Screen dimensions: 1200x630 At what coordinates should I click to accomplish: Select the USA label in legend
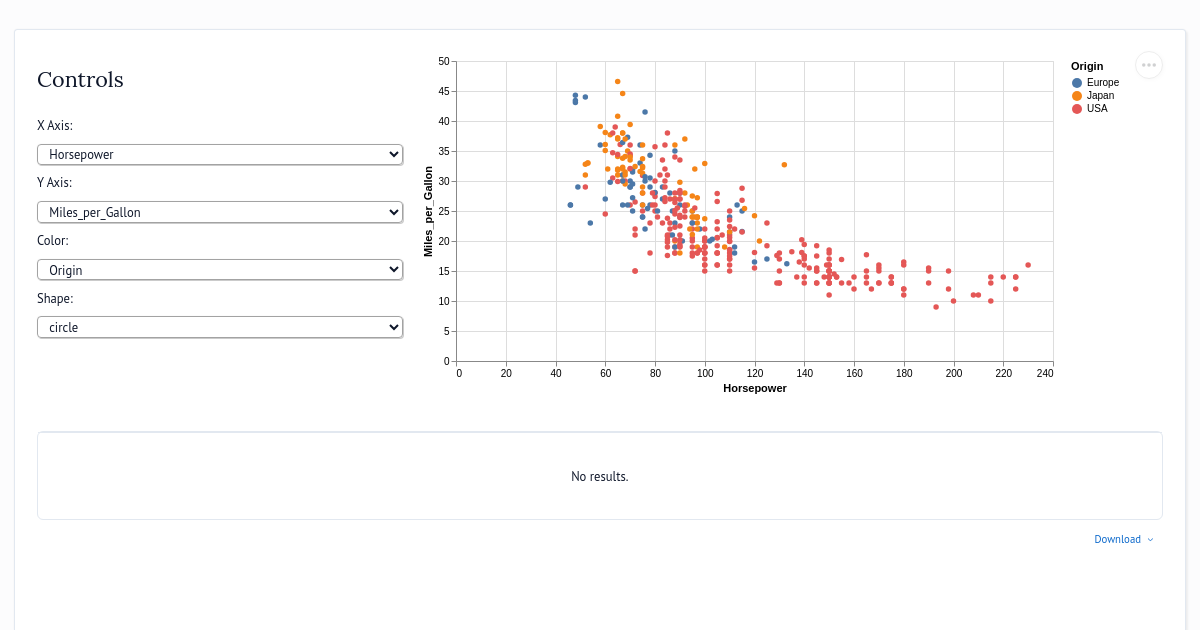1097,109
